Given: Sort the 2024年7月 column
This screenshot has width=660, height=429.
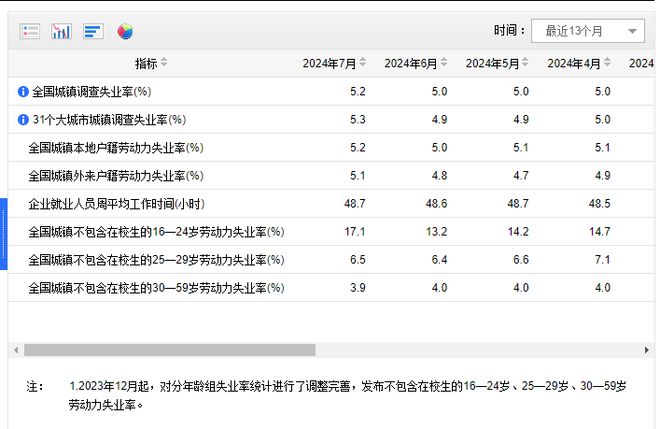Looking at the screenshot, I should pyautogui.click(x=362, y=62).
